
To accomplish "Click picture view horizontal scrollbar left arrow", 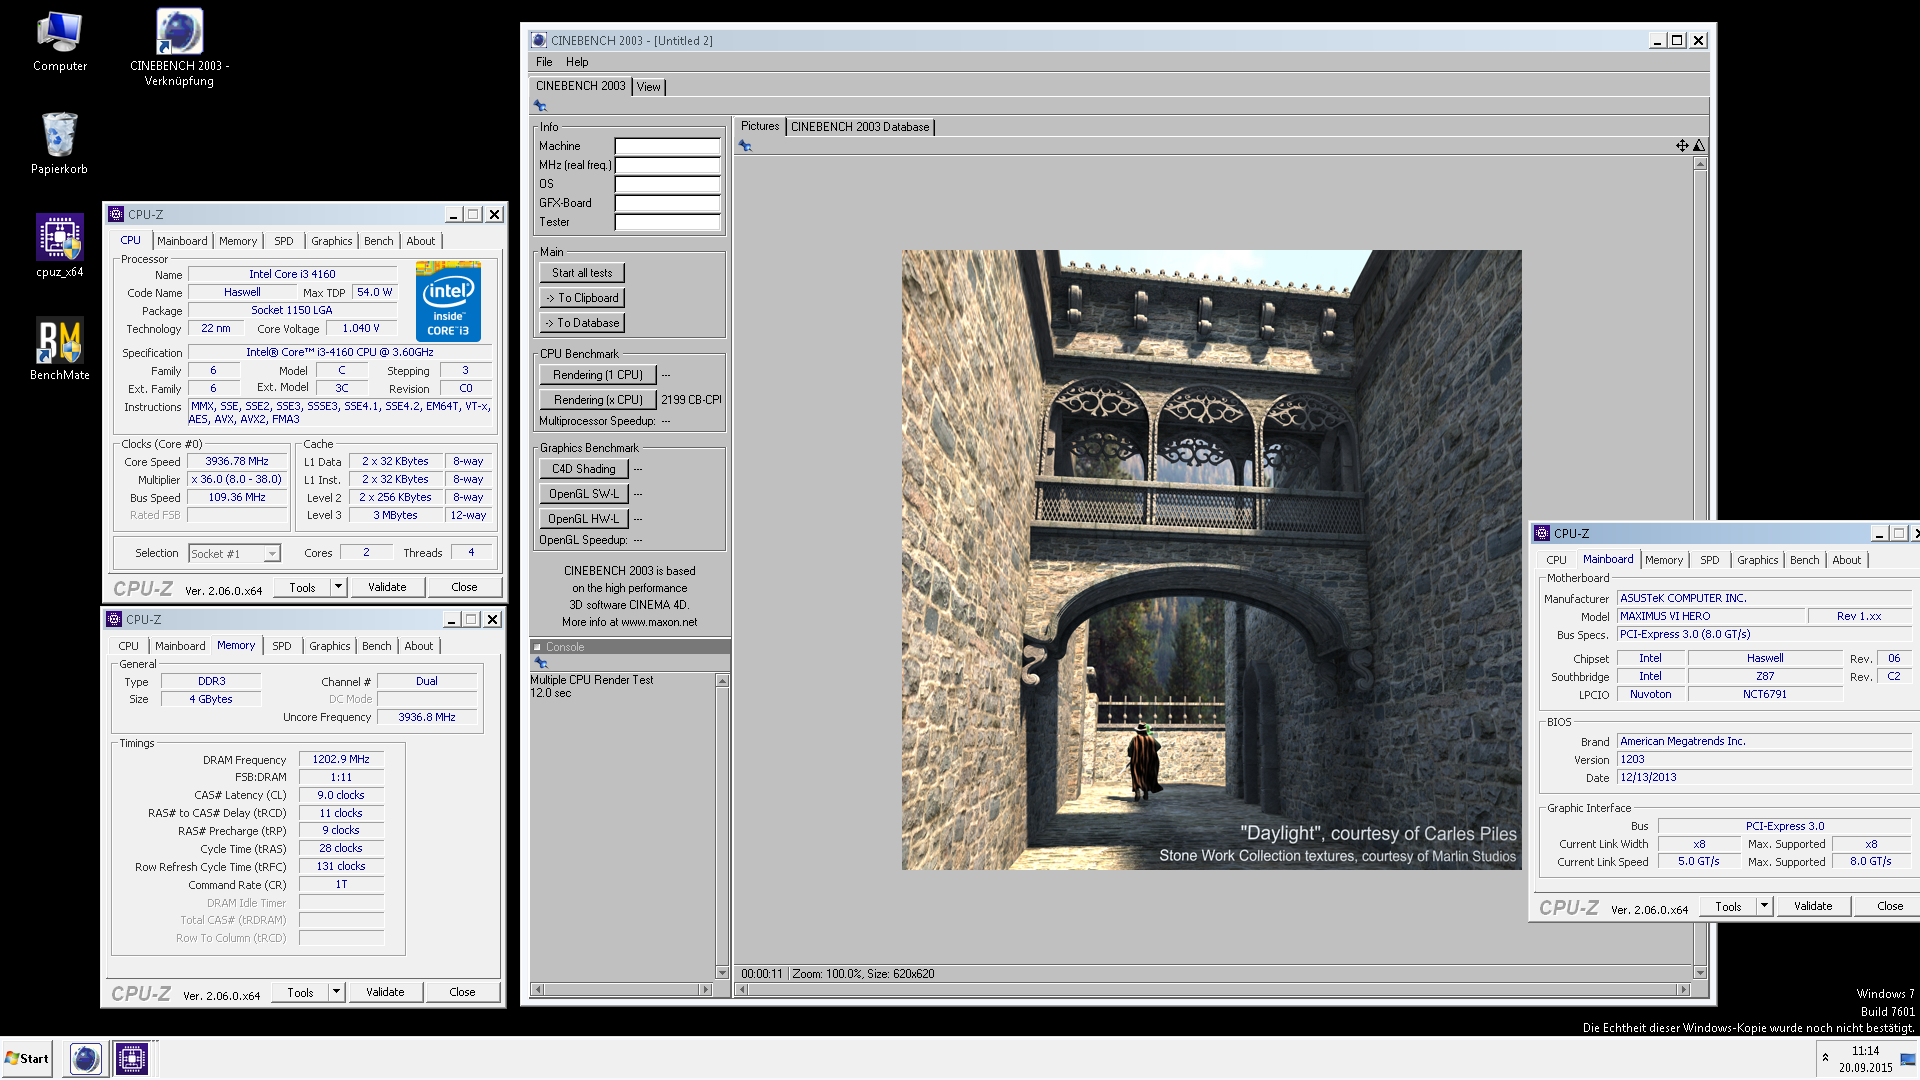I will pyautogui.click(x=741, y=990).
